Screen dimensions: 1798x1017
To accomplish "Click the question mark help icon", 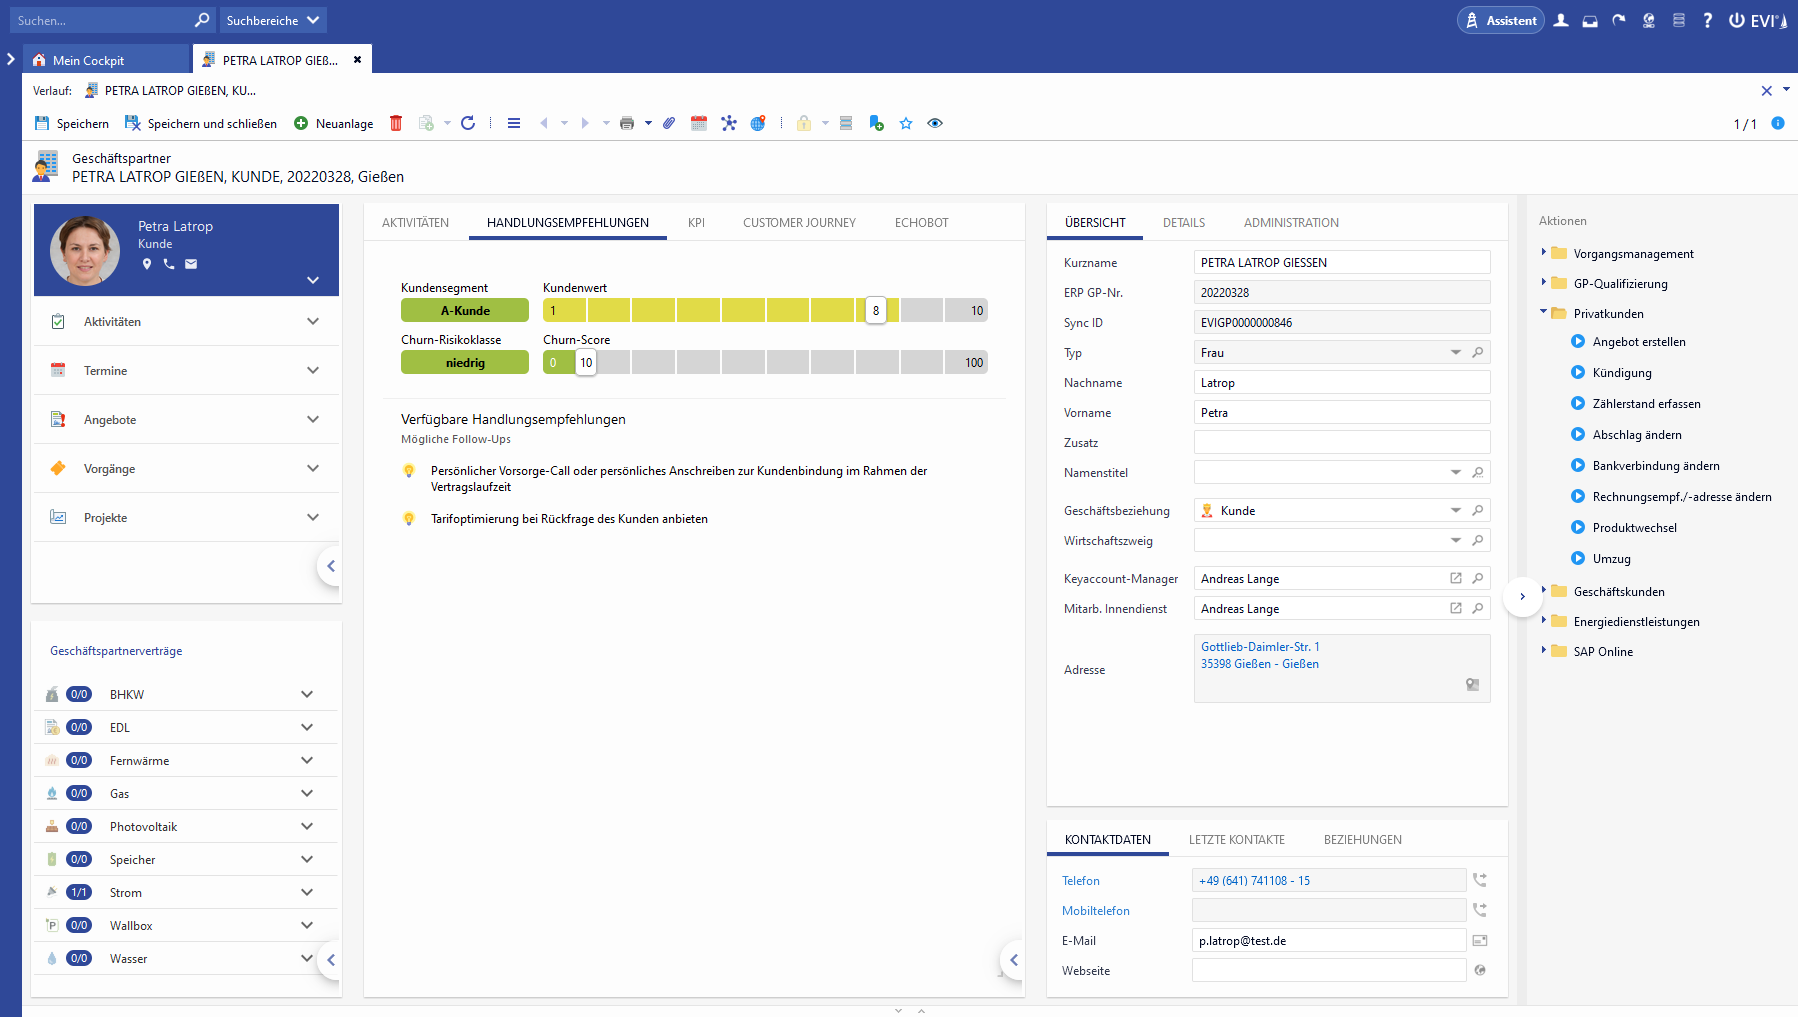I will [1707, 20].
